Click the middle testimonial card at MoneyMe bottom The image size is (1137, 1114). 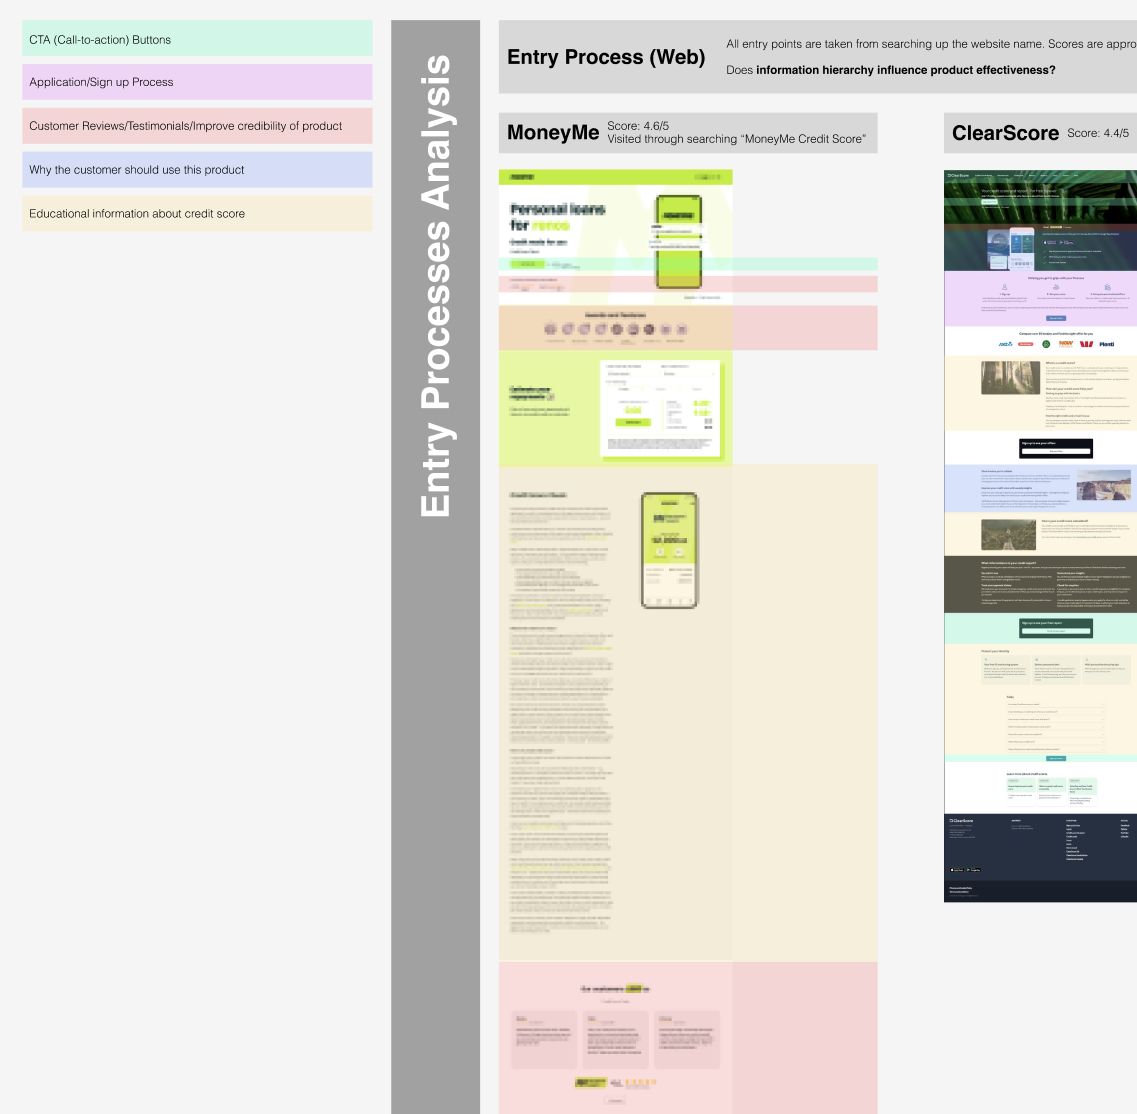coord(615,1039)
